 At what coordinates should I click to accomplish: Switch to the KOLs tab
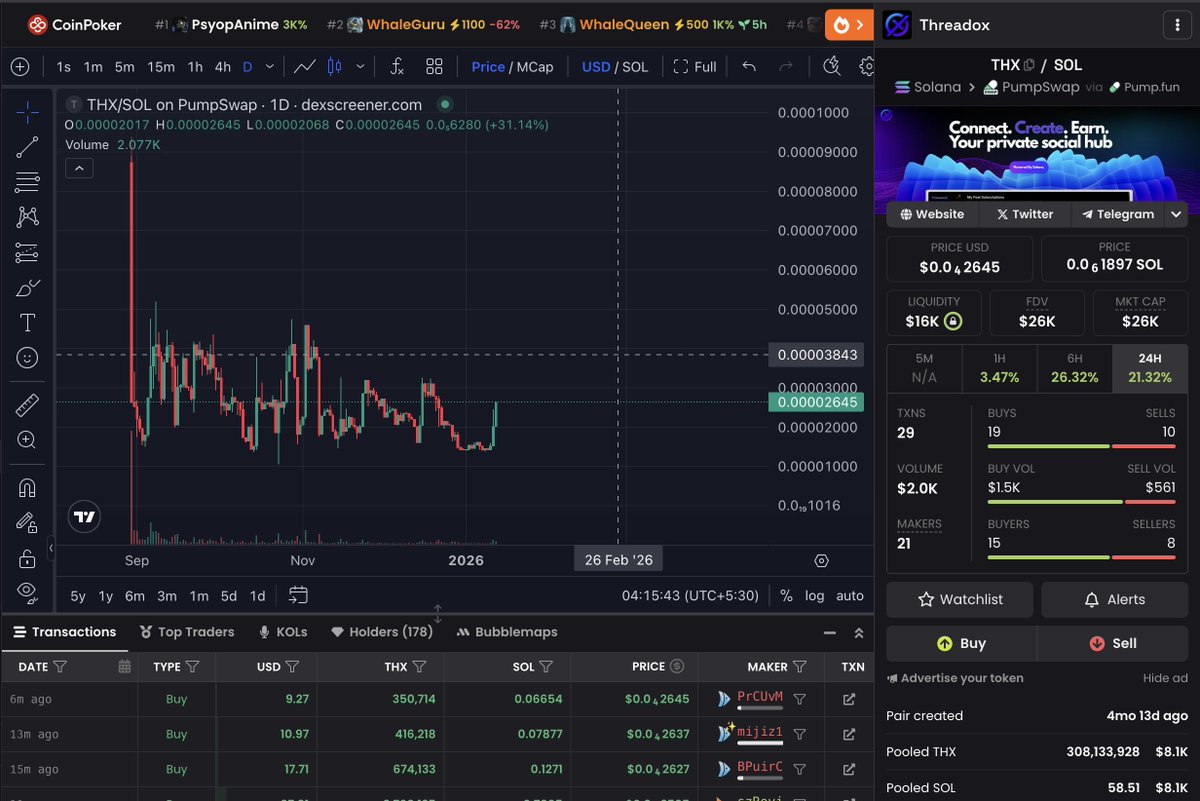click(283, 632)
